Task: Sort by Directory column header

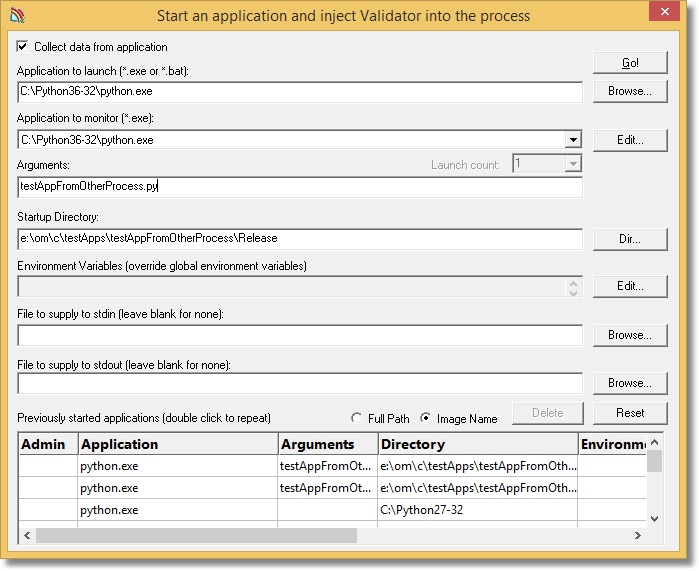Action: tap(478, 444)
